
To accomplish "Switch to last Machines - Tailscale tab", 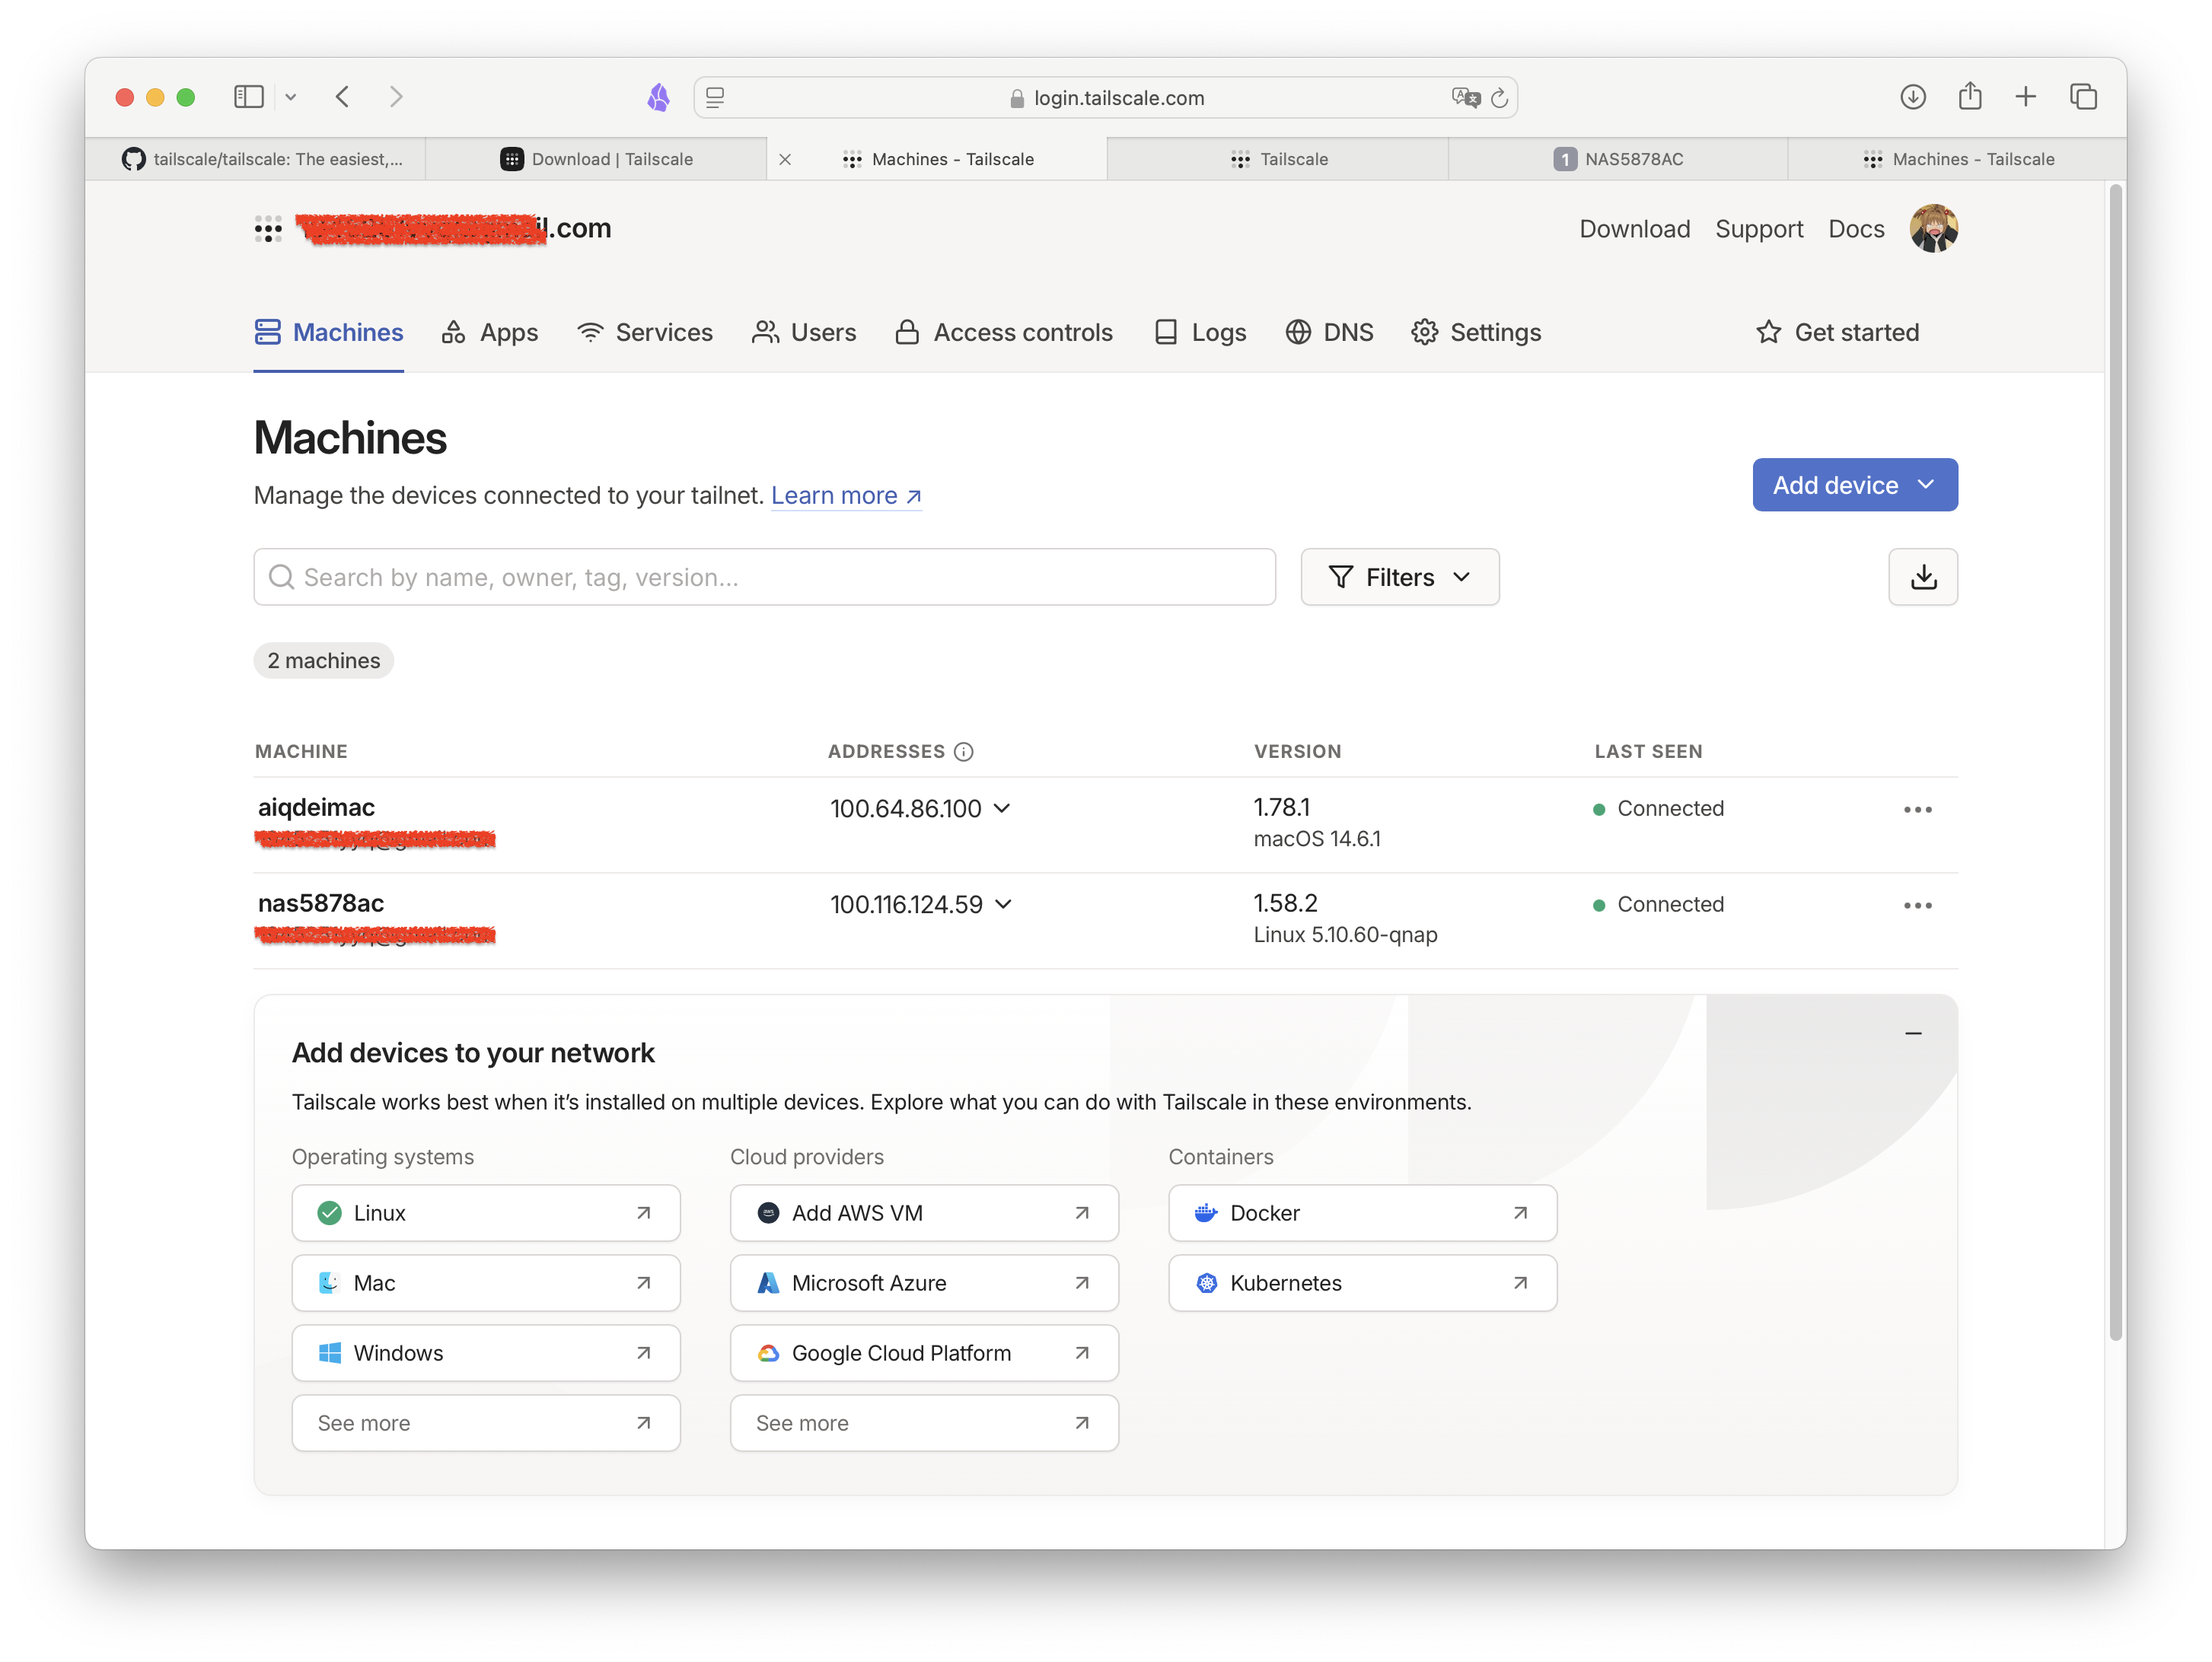I will tap(1957, 159).
